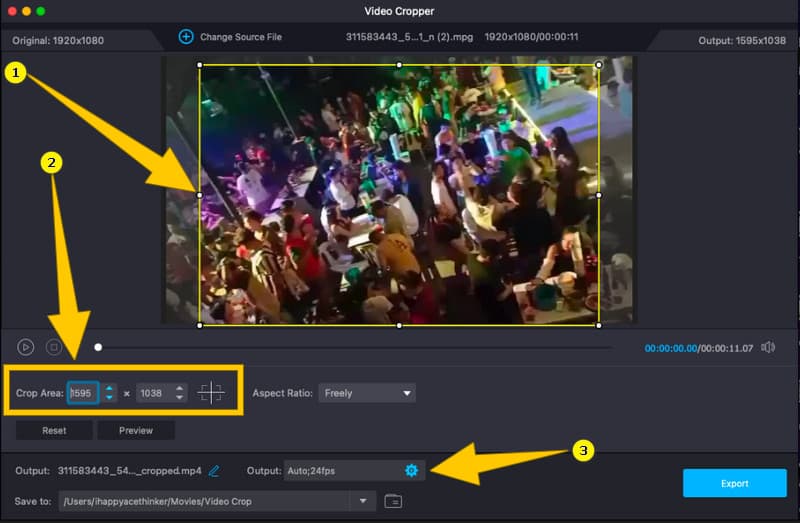Edit output filename using the pencil icon
Screen dimensions: 800x523
(x=214, y=470)
